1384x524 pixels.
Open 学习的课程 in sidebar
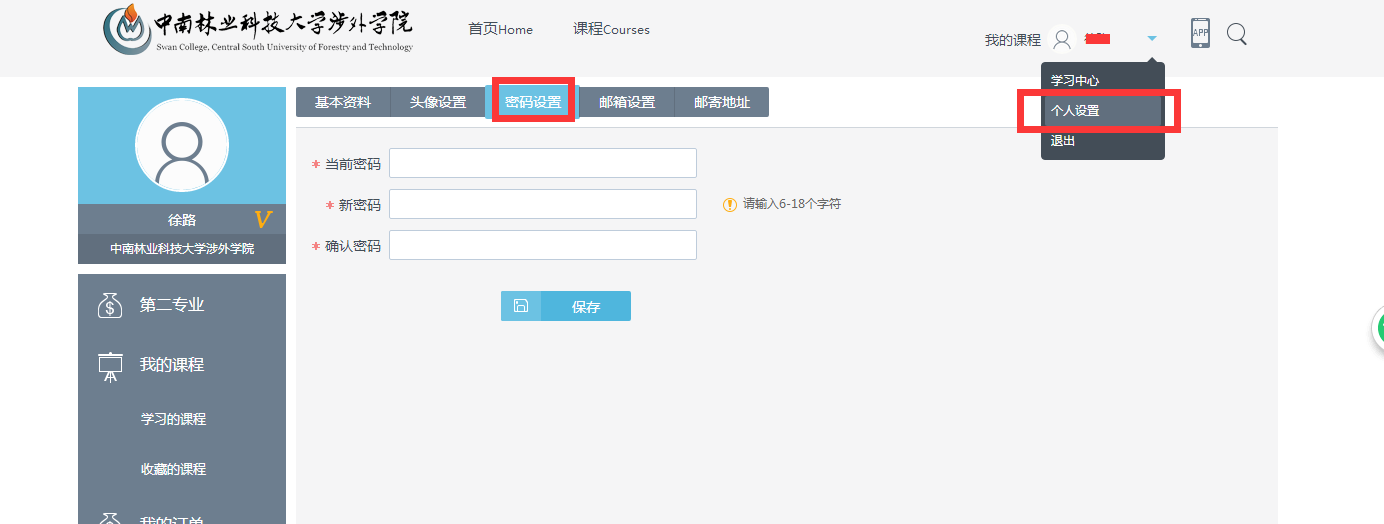pos(173,419)
